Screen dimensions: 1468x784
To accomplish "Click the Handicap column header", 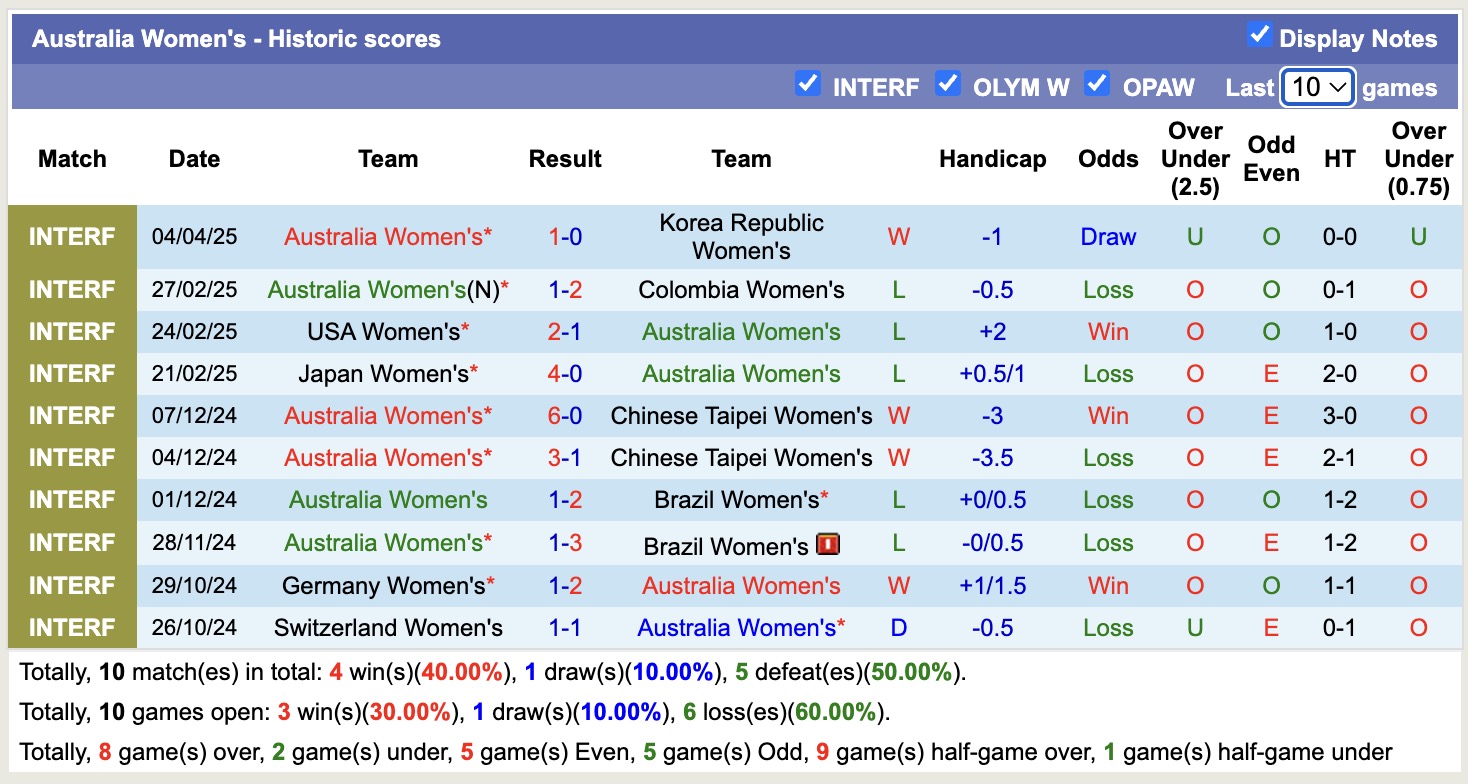I will 992,159.
